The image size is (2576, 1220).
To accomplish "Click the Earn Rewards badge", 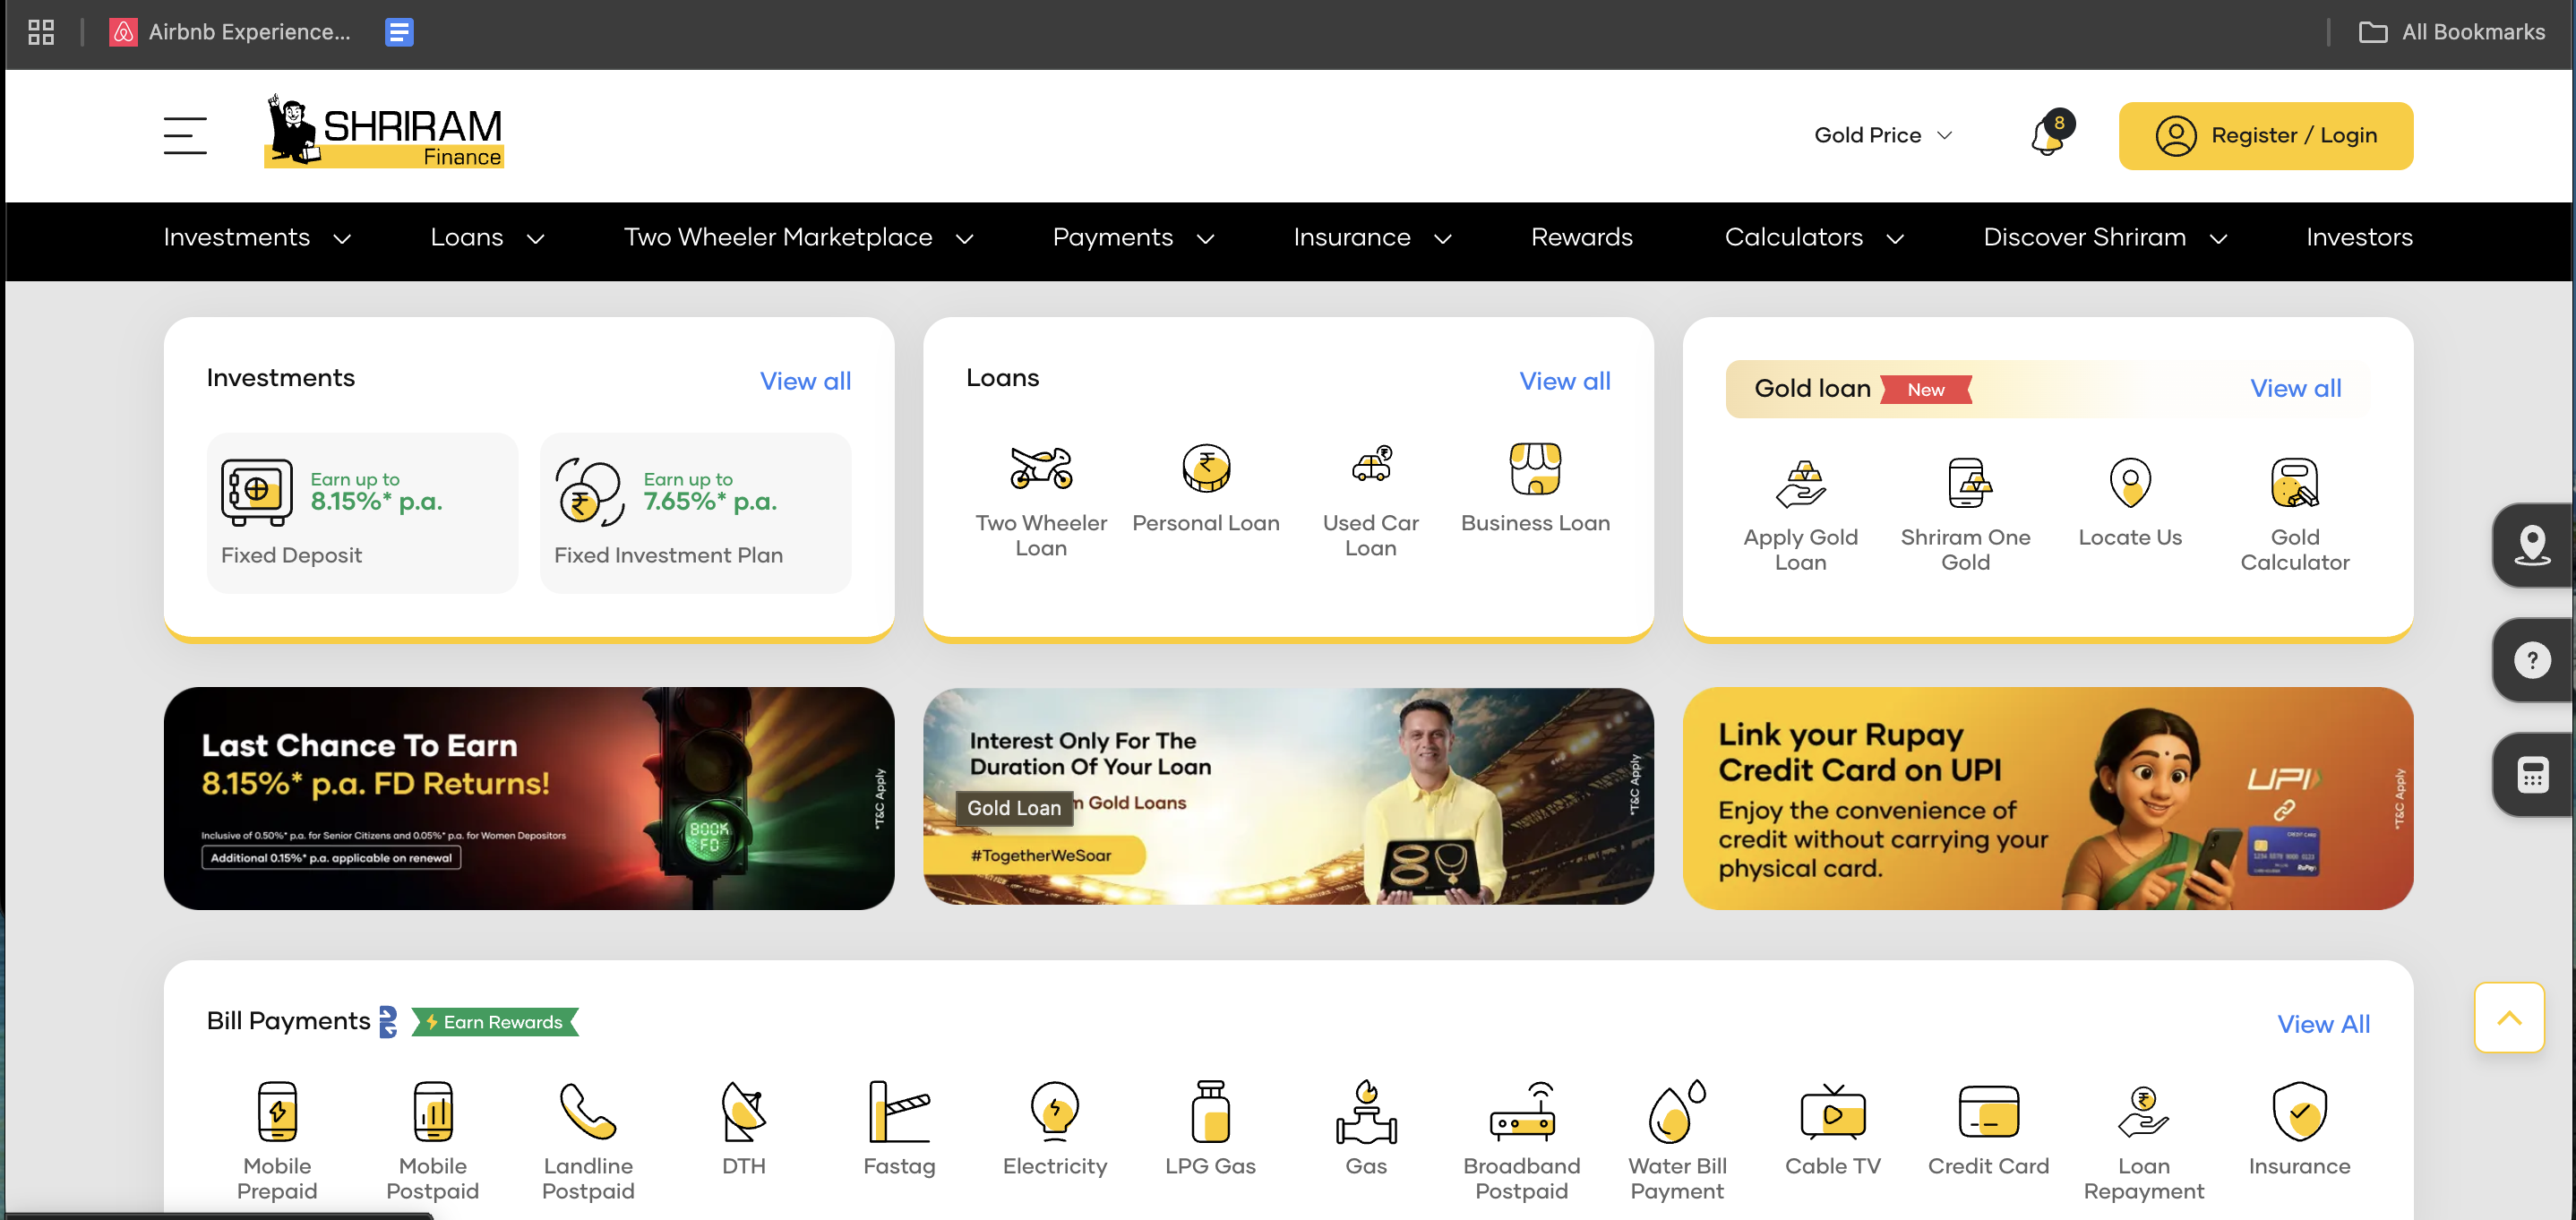I will pos(495,1022).
